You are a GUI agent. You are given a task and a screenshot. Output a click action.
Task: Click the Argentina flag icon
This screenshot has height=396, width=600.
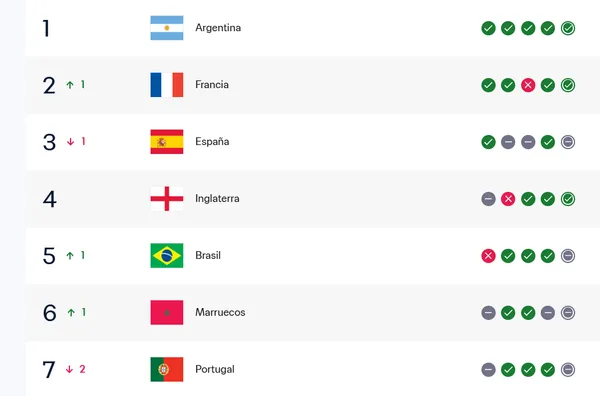[167, 28]
